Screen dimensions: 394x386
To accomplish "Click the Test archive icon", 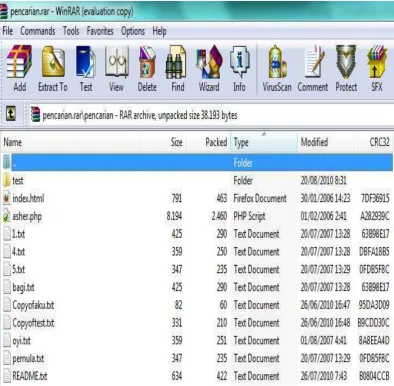I will click(x=85, y=62).
